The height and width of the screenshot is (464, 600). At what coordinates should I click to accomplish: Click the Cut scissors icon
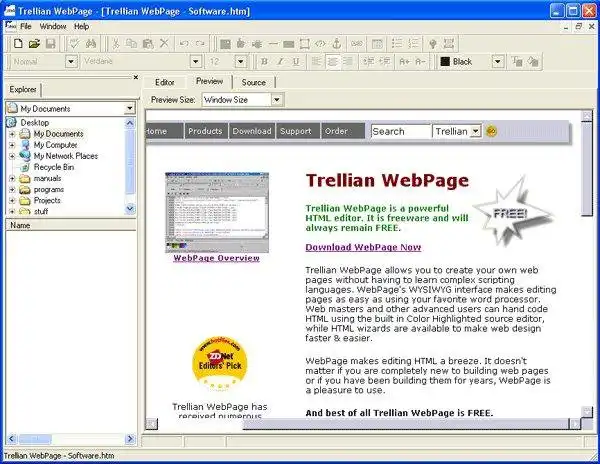(115, 44)
